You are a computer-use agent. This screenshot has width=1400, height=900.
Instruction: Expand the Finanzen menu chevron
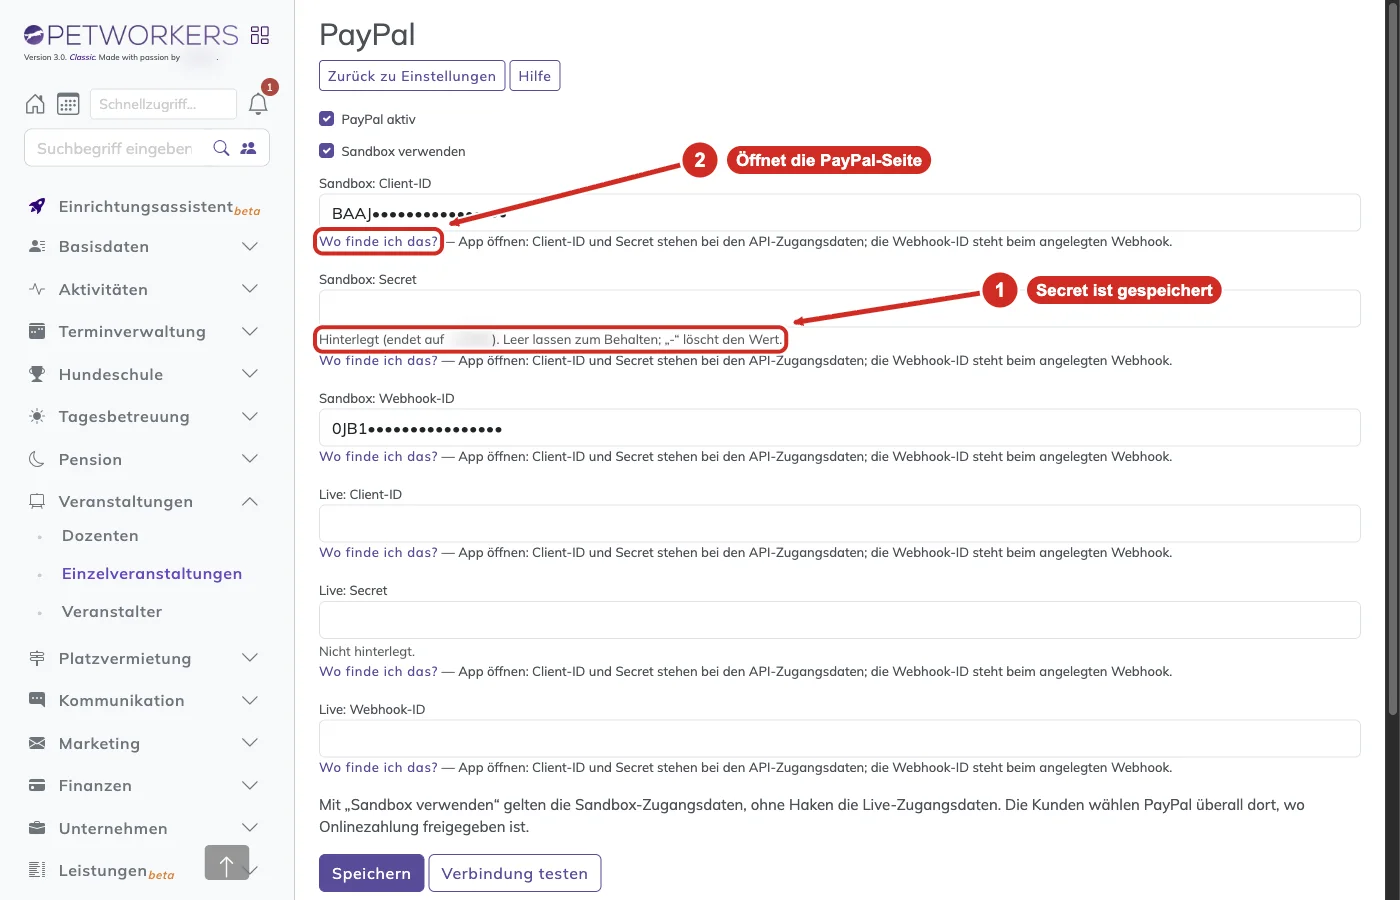click(250, 785)
